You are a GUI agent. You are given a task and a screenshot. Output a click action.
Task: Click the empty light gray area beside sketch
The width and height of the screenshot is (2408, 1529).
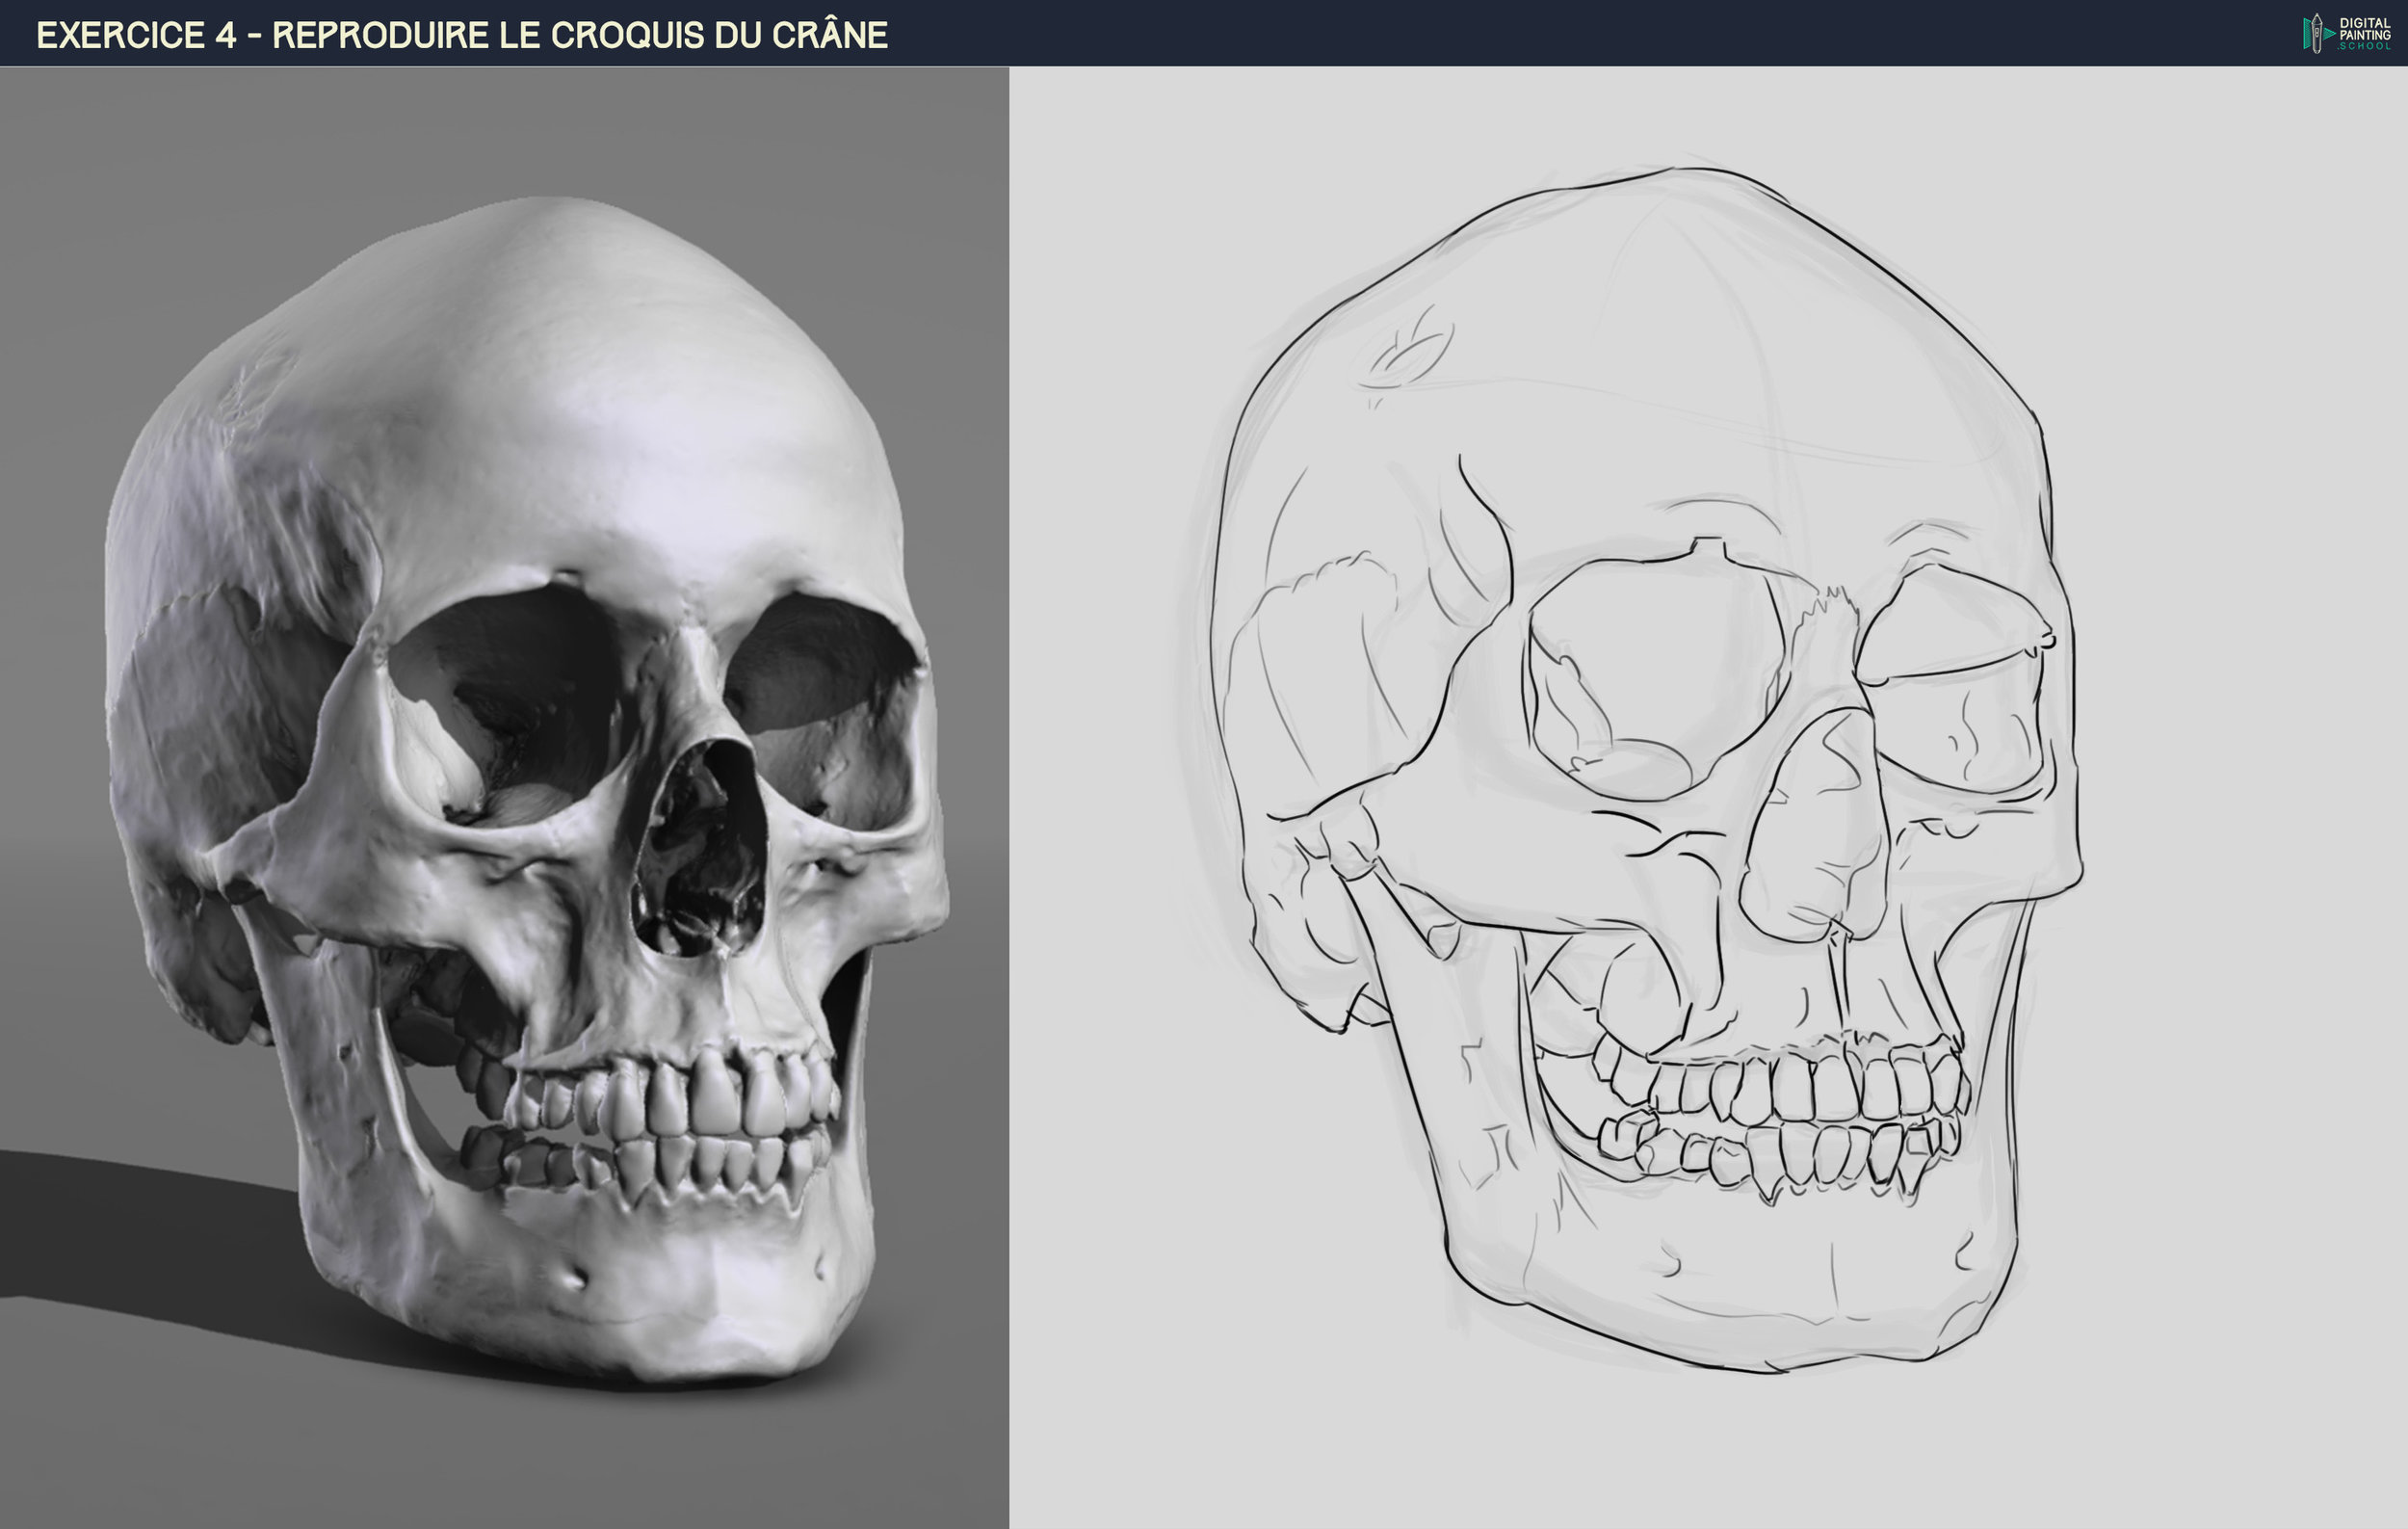tap(2250, 800)
